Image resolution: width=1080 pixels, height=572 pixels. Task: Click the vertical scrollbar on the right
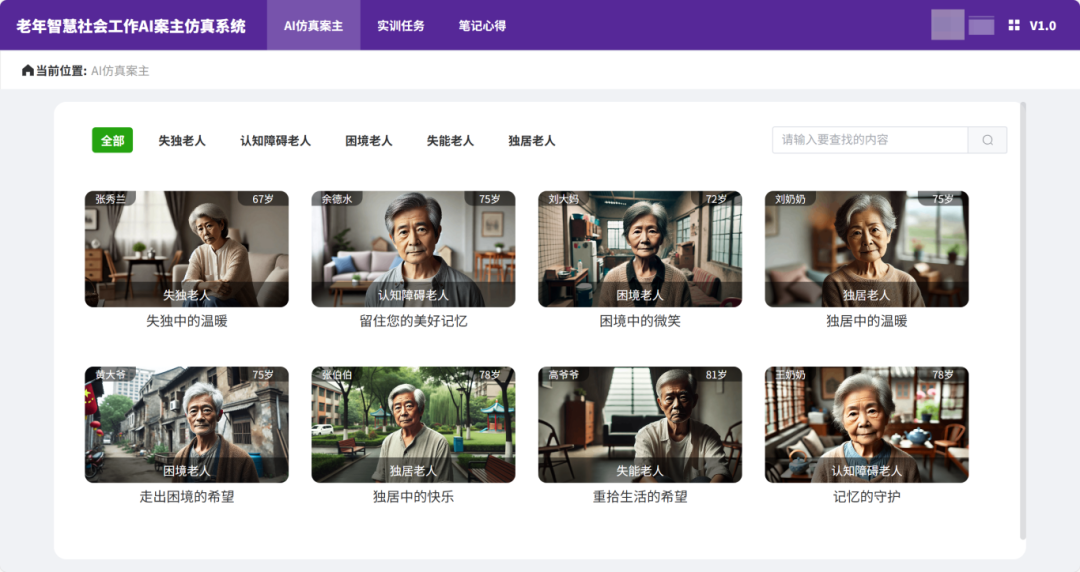click(x=1022, y=320)
